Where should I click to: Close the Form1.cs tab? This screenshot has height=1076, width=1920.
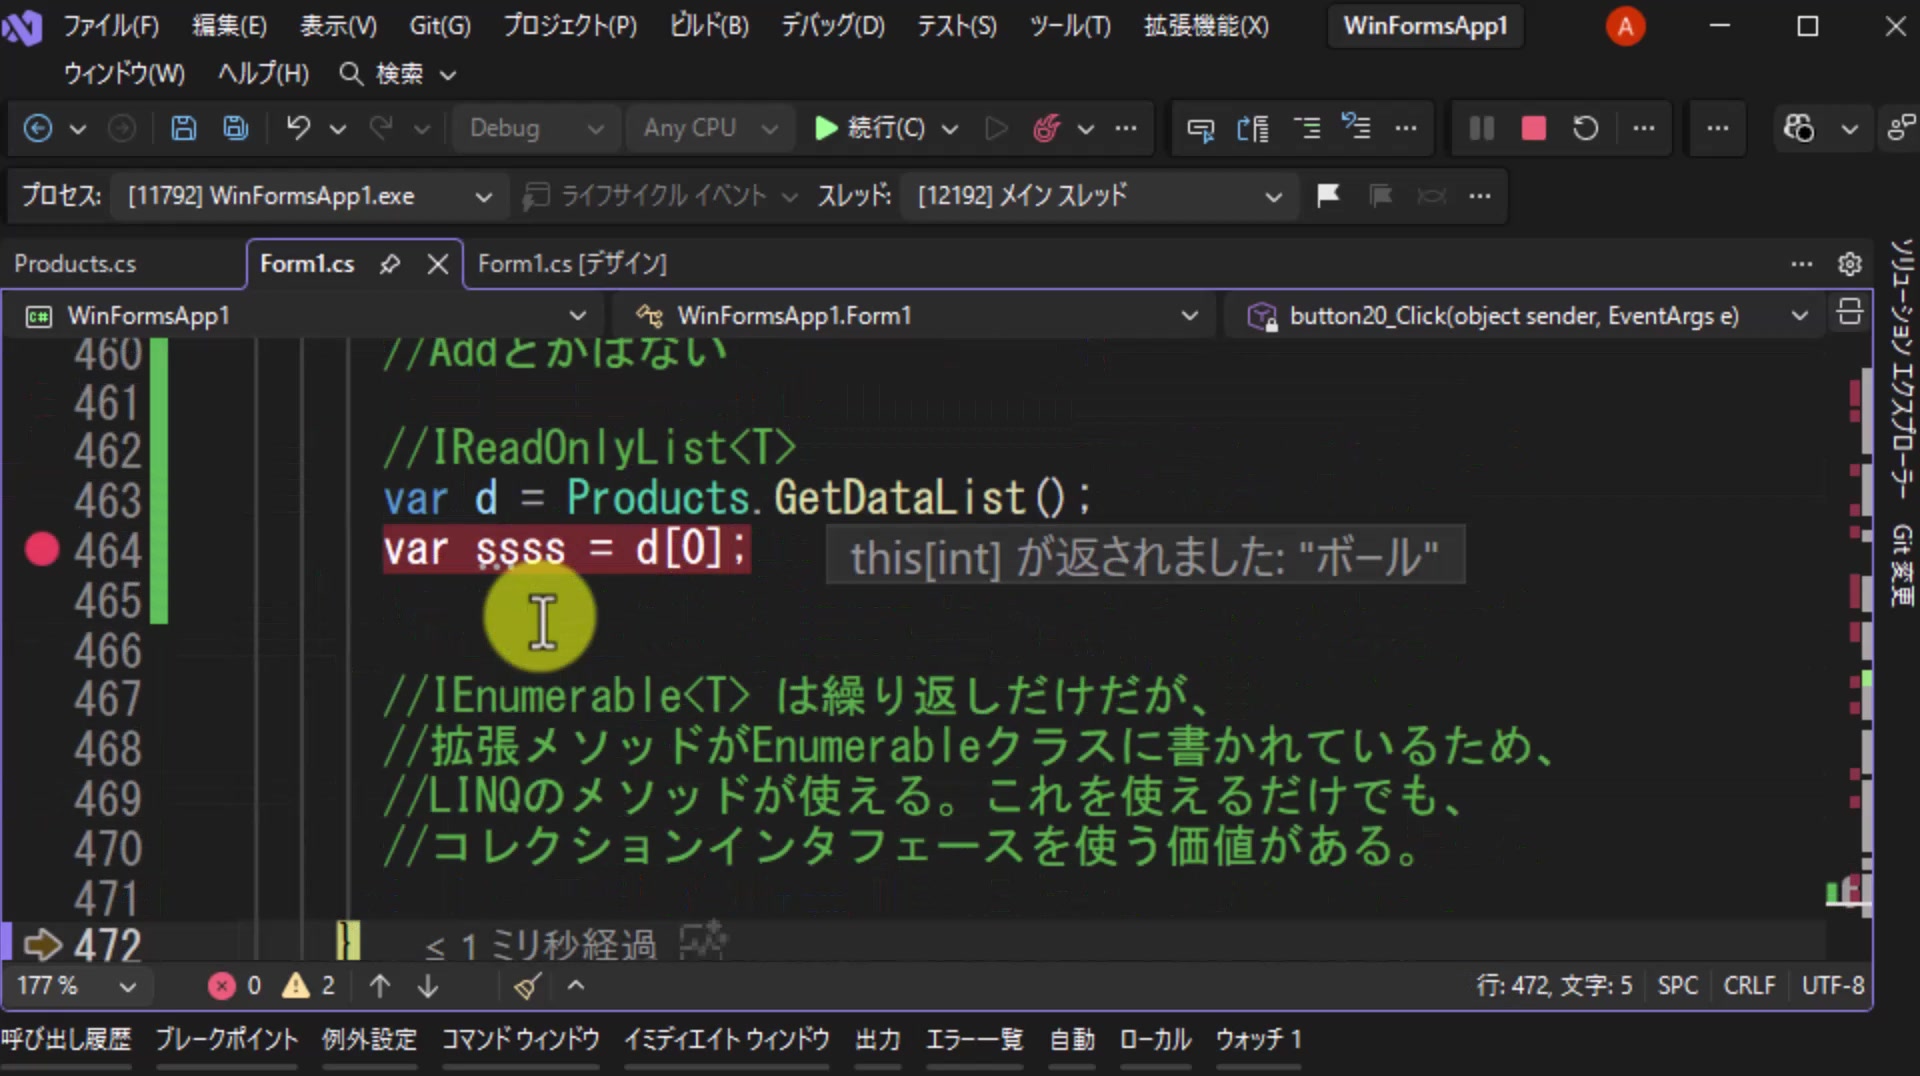click(x=438, y=264)
